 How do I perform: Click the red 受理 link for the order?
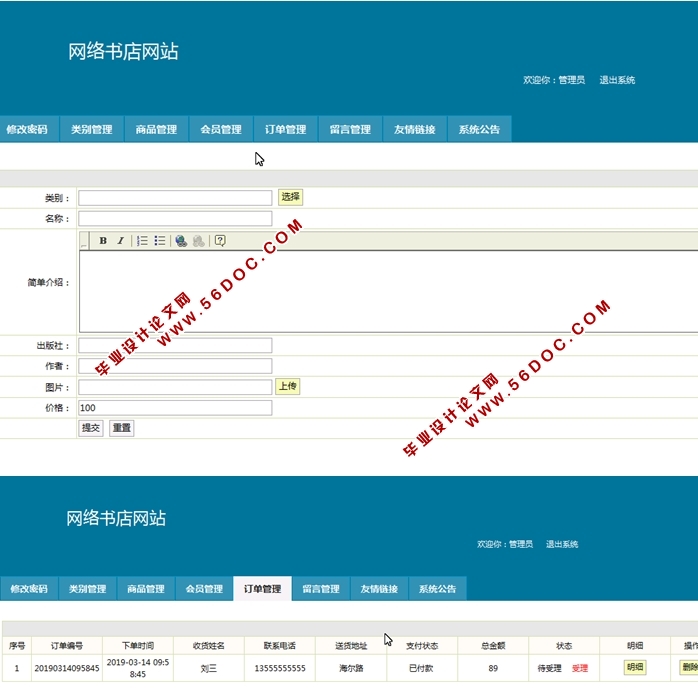point(580,668)
